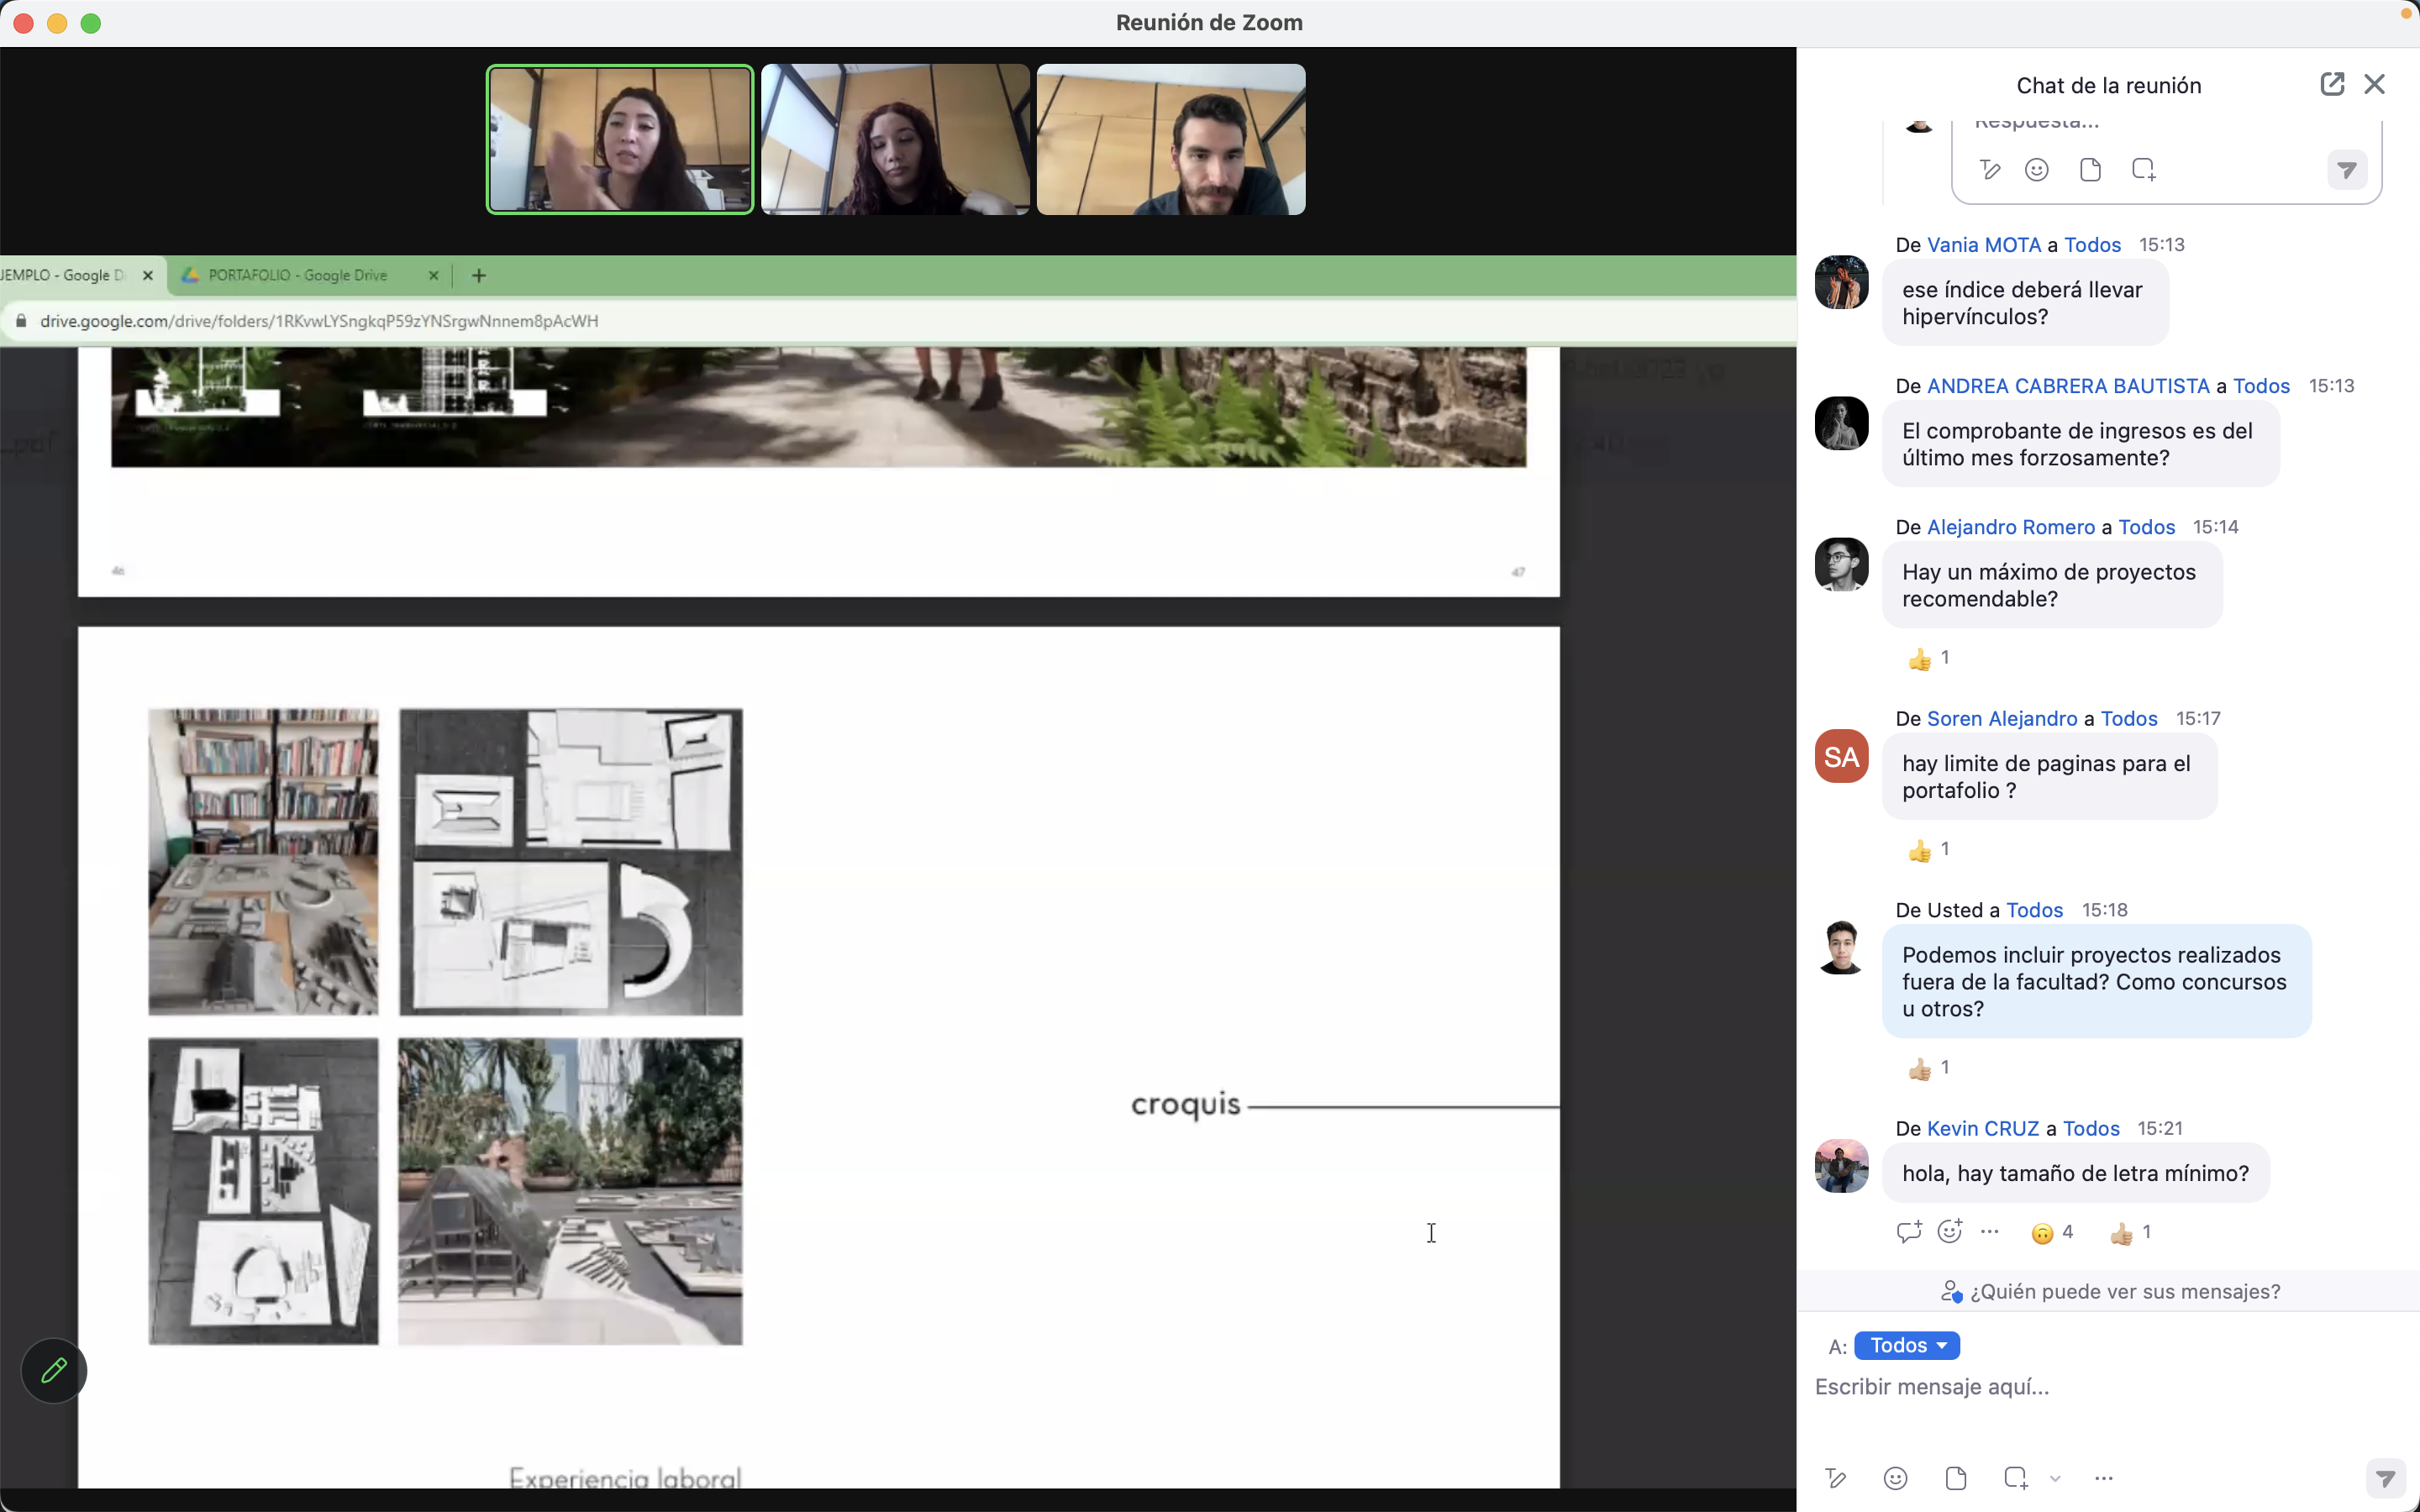
Task: Switch to the PORTAFOLIO - Google Drive tab
Action: [x=298, y=275]
